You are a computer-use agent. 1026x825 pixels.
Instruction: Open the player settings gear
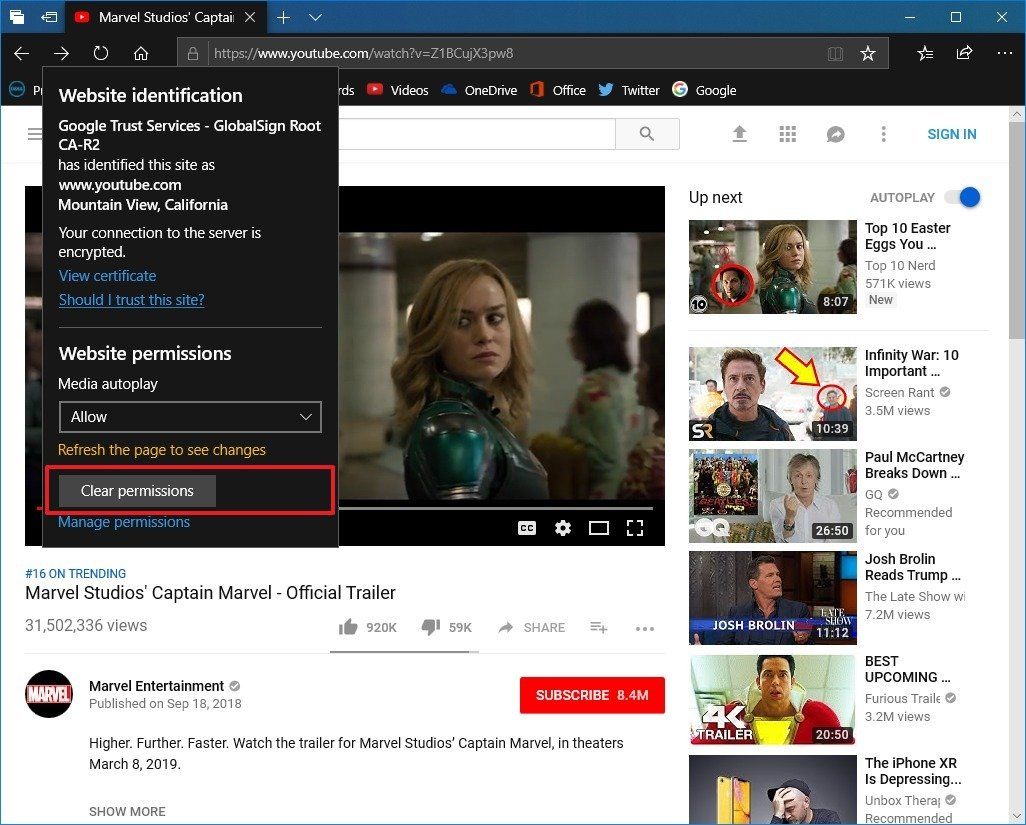coord(563,527)
